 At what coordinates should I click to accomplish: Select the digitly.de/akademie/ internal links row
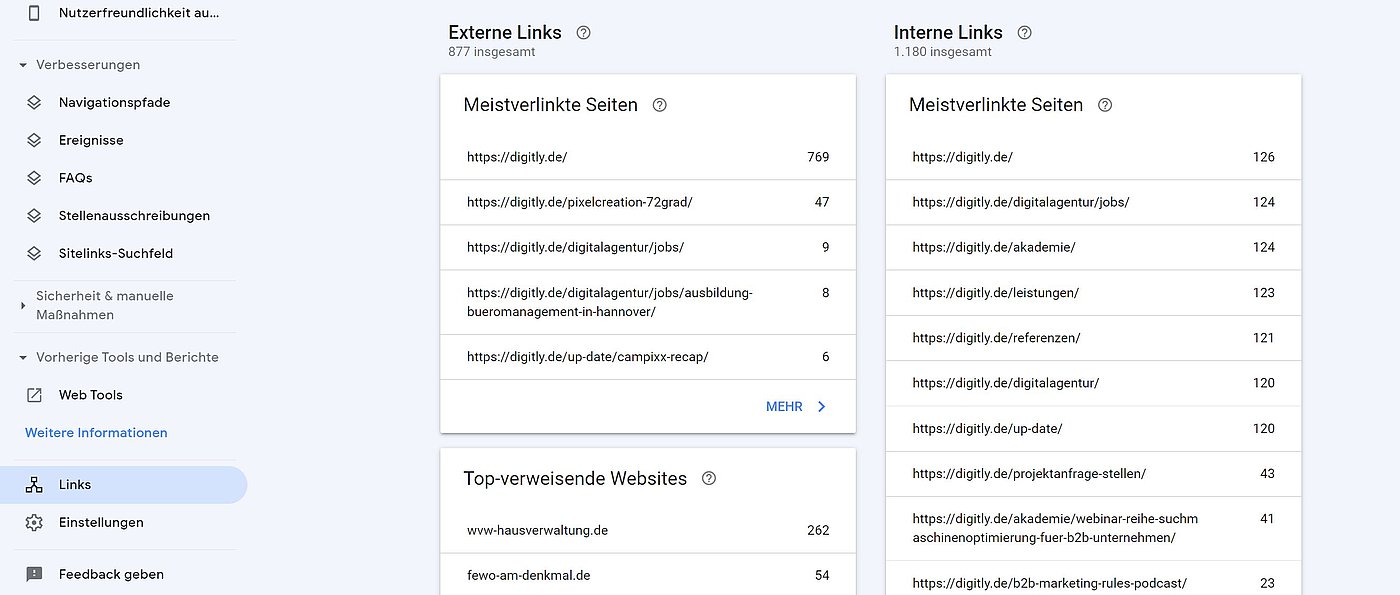(993, 247)
